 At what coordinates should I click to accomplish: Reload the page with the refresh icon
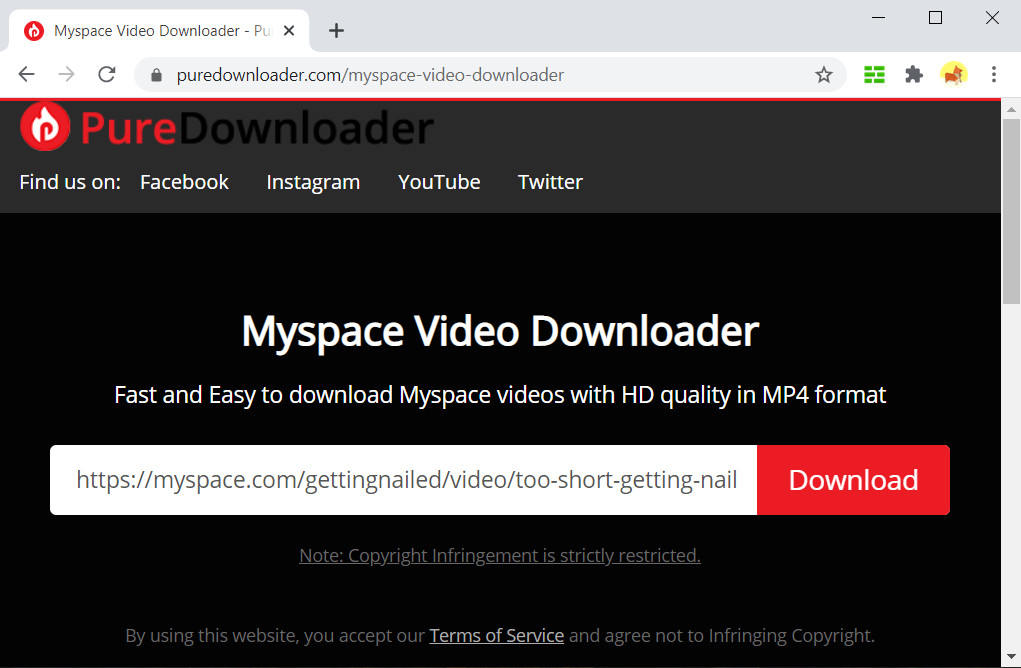[107, 74]
